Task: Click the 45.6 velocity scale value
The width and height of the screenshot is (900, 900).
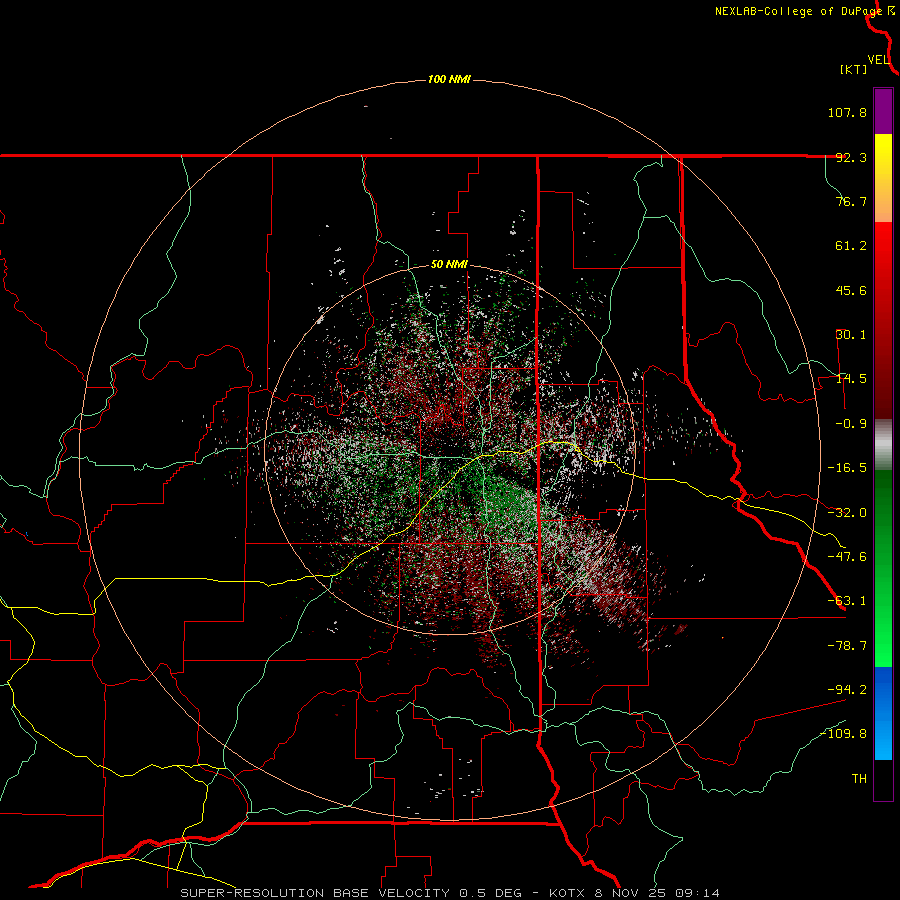Action: point(851,290)
